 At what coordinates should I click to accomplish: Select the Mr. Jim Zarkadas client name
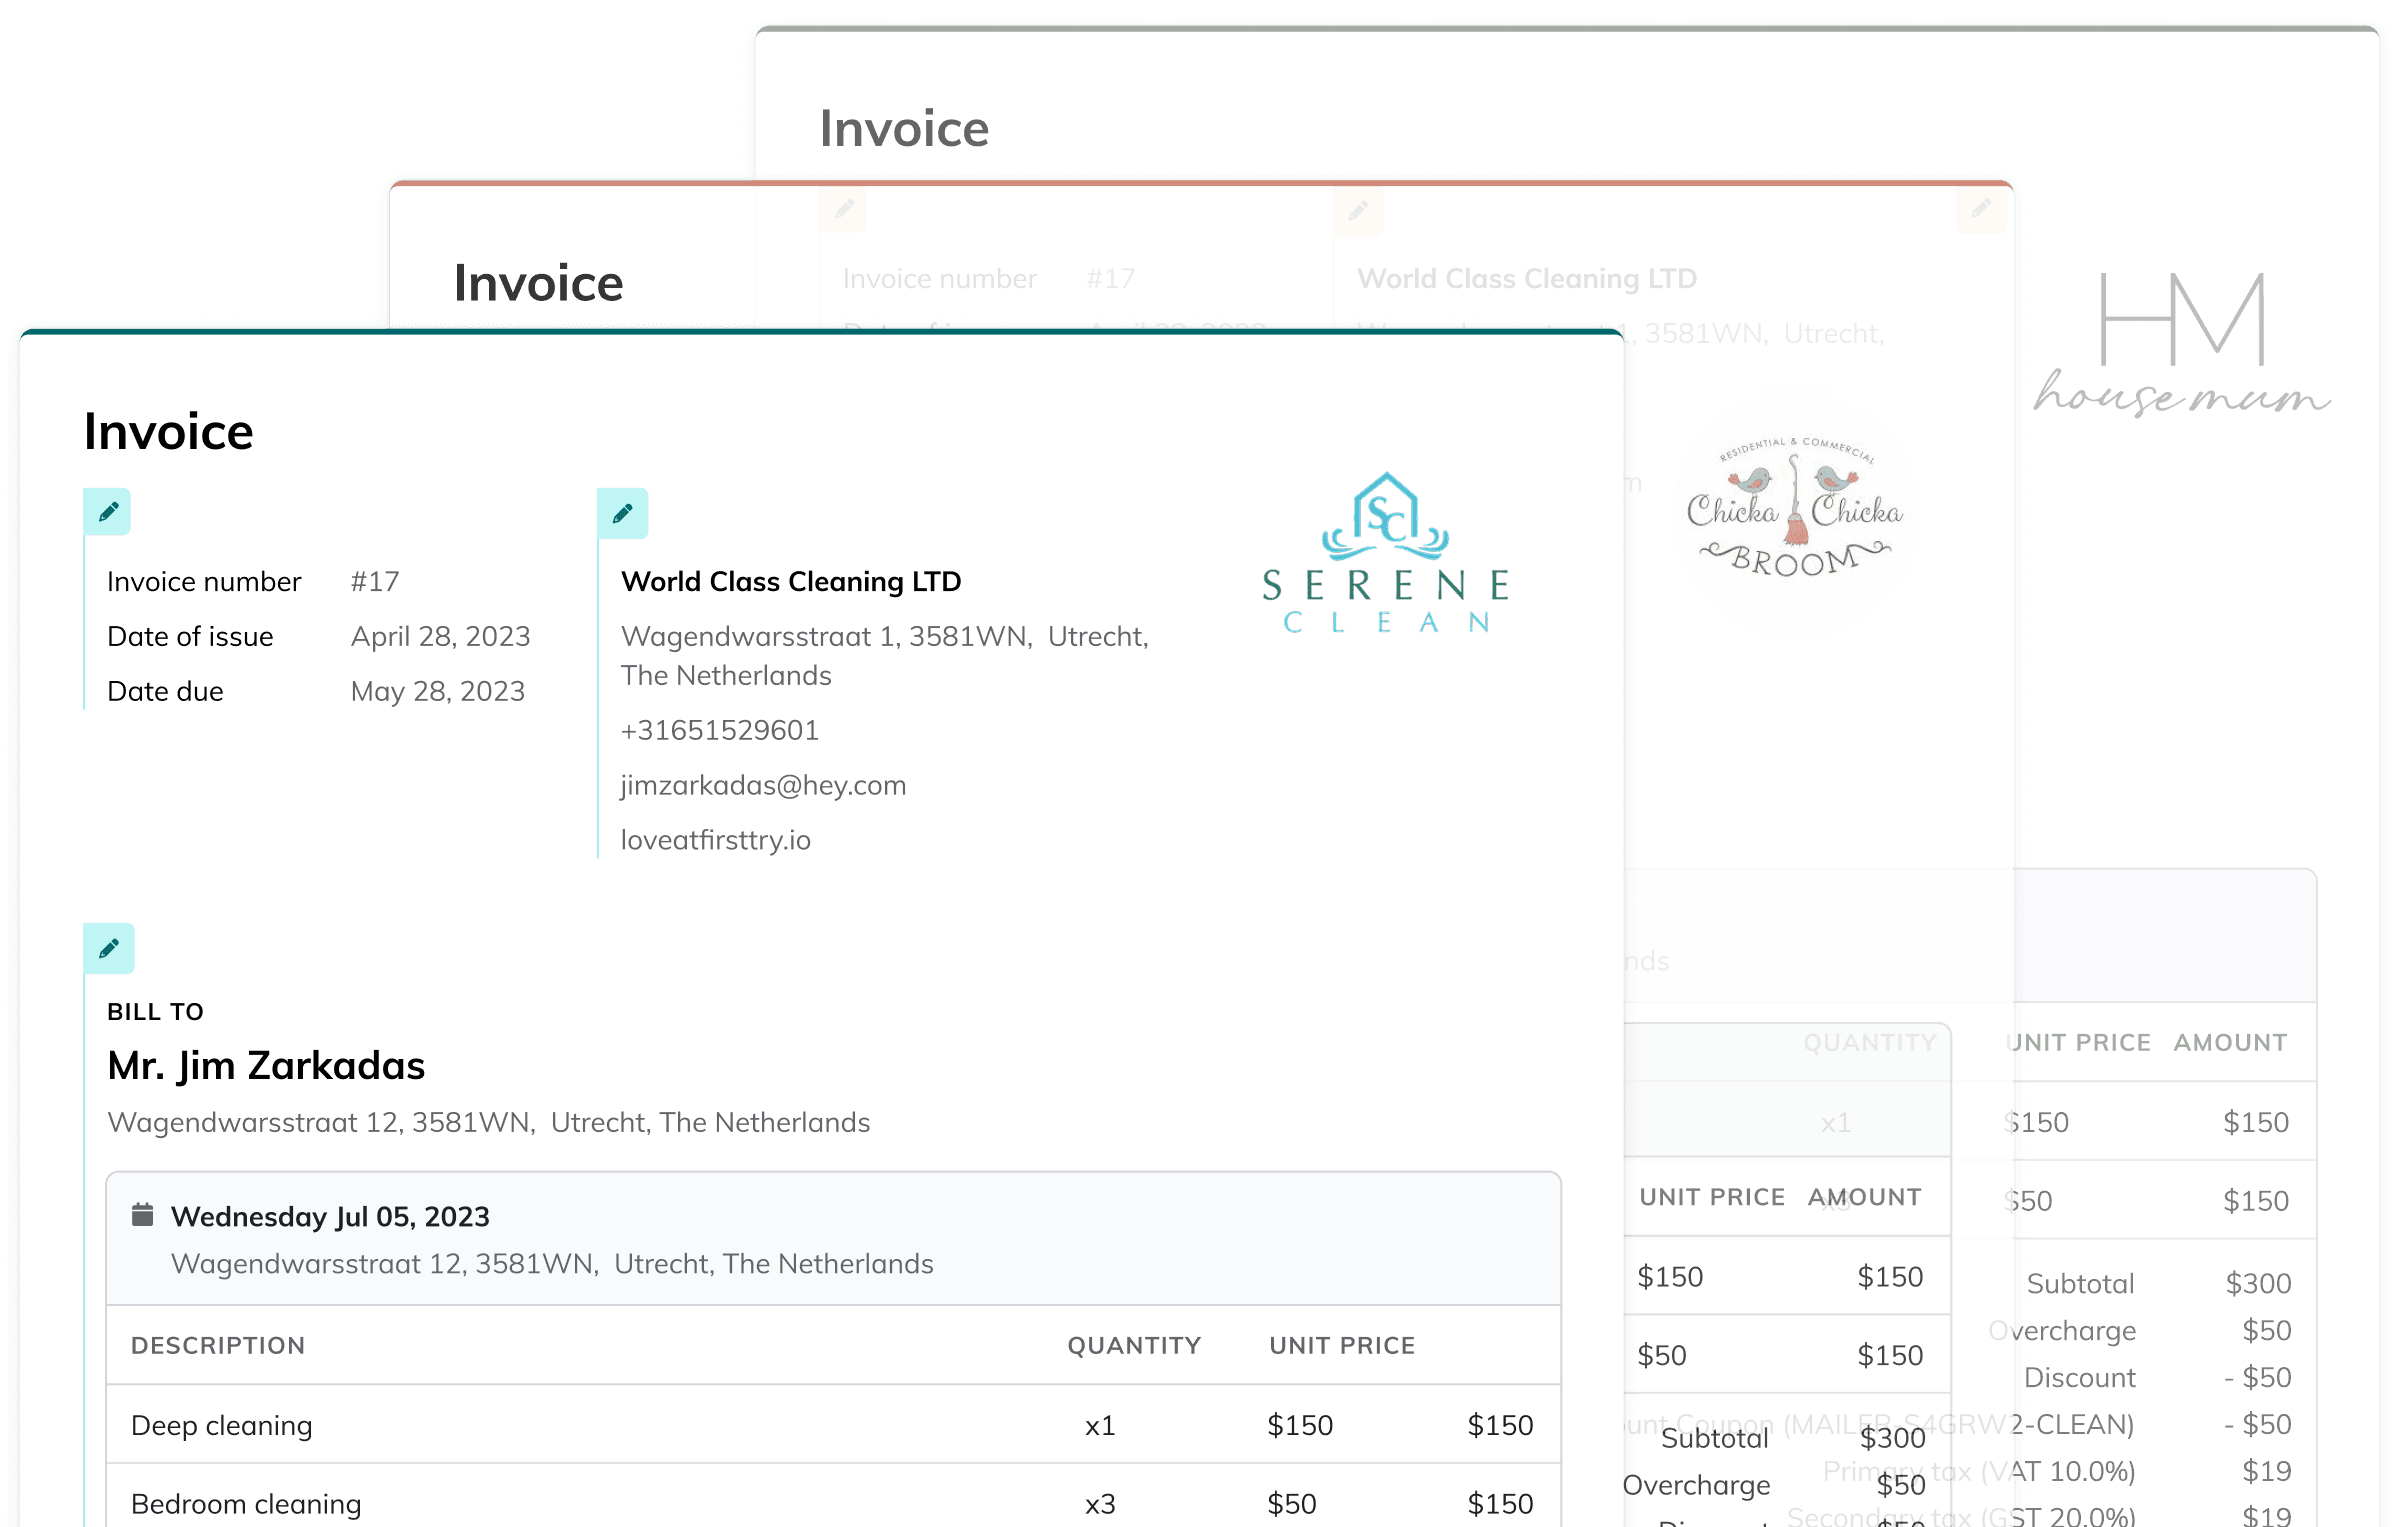pos(266,1066)
